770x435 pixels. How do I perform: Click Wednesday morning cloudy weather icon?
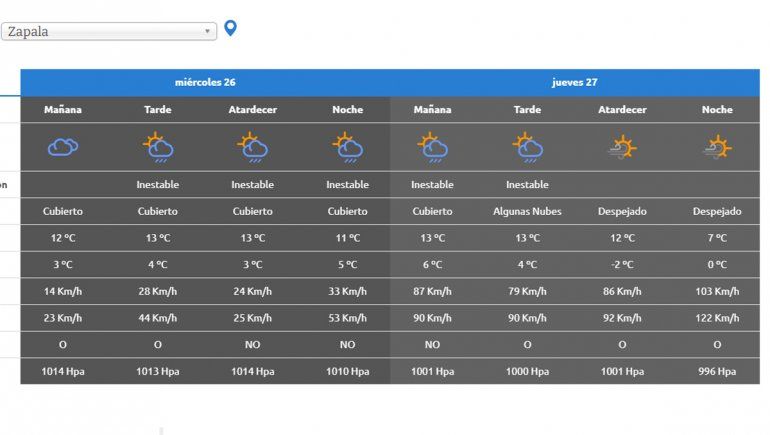[x=63, y=148]
